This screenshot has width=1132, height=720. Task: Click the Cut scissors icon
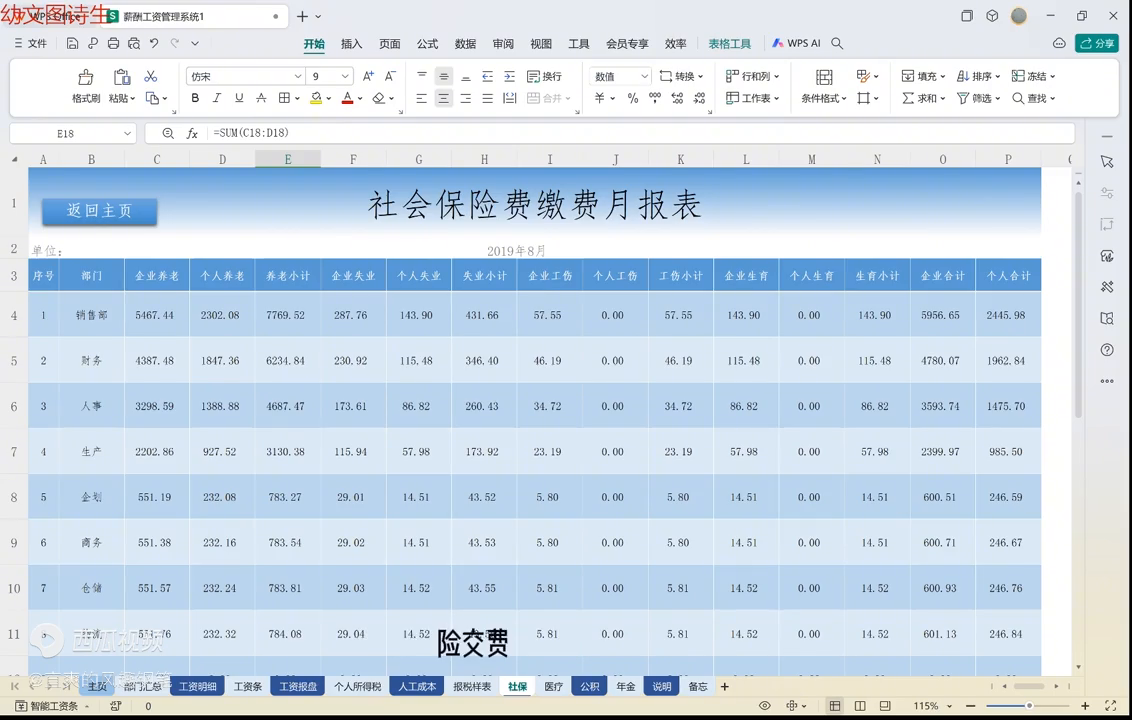(x=151, y=76)
